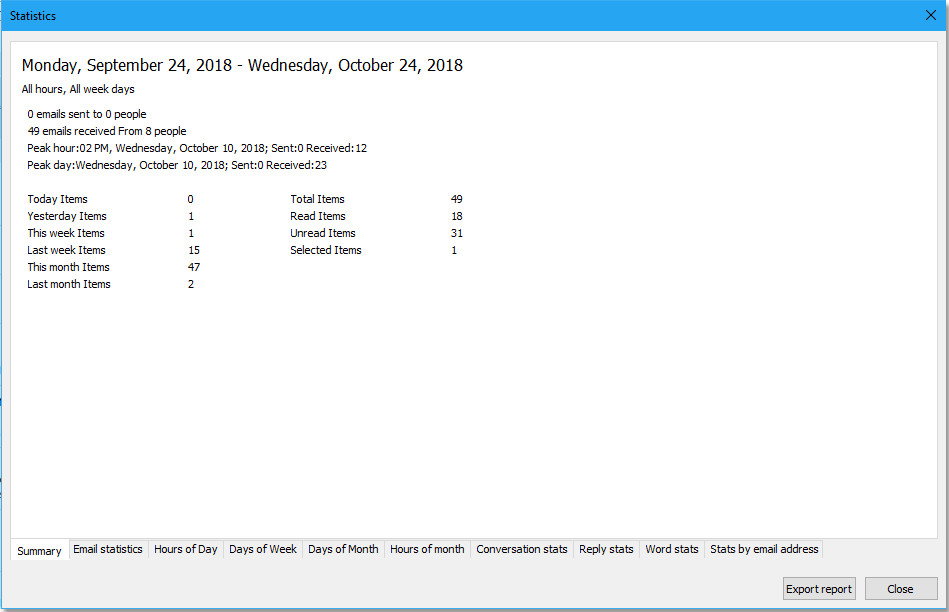Click the This month Items label

pyautogui.click(x=68, y=267)
